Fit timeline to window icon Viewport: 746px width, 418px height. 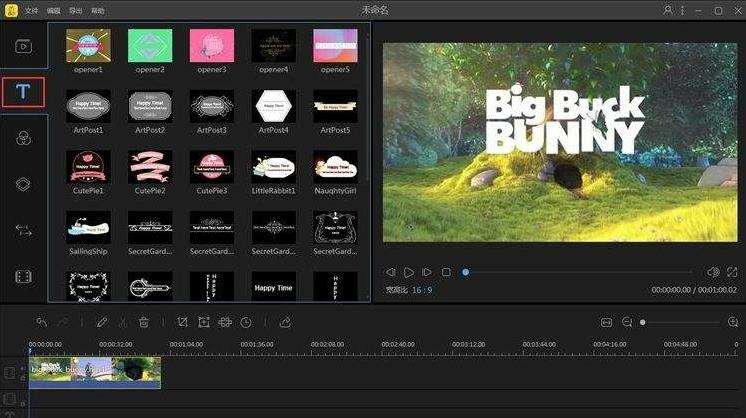coord(606,322)
